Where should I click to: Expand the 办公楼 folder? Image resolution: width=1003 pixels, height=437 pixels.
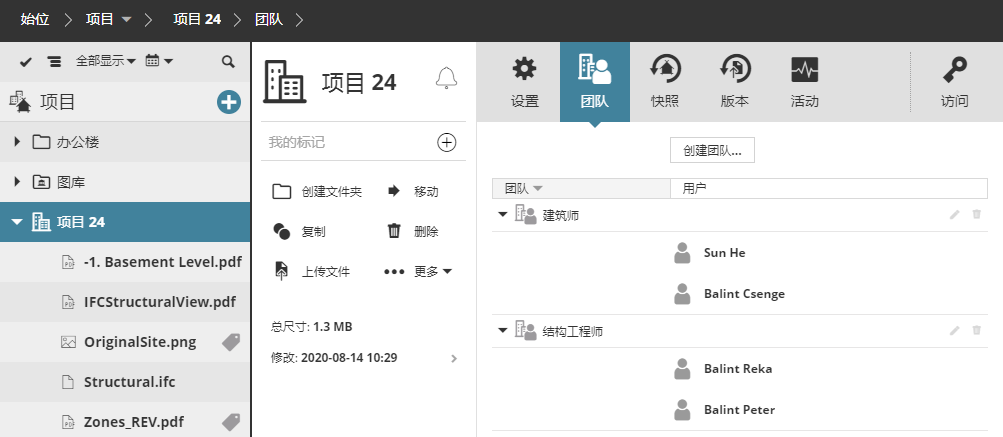pos(17,142)
